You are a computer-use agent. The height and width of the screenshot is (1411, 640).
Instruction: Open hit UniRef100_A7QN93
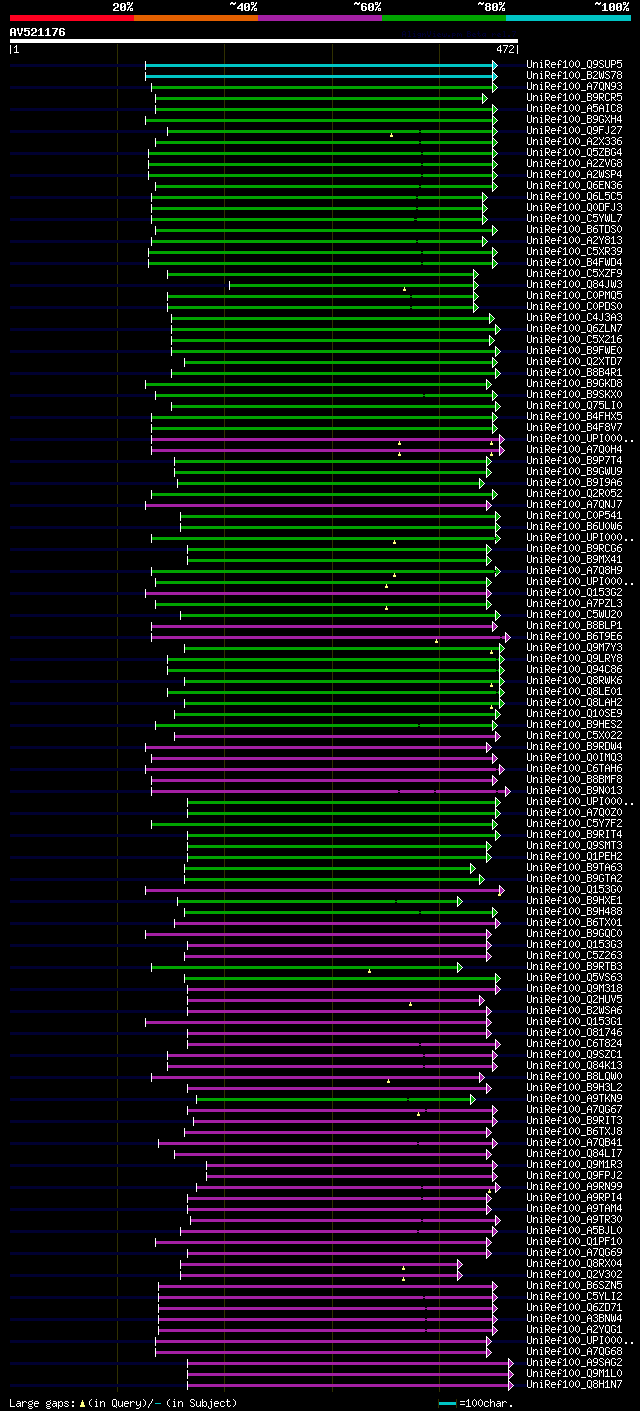click(574, 87)
